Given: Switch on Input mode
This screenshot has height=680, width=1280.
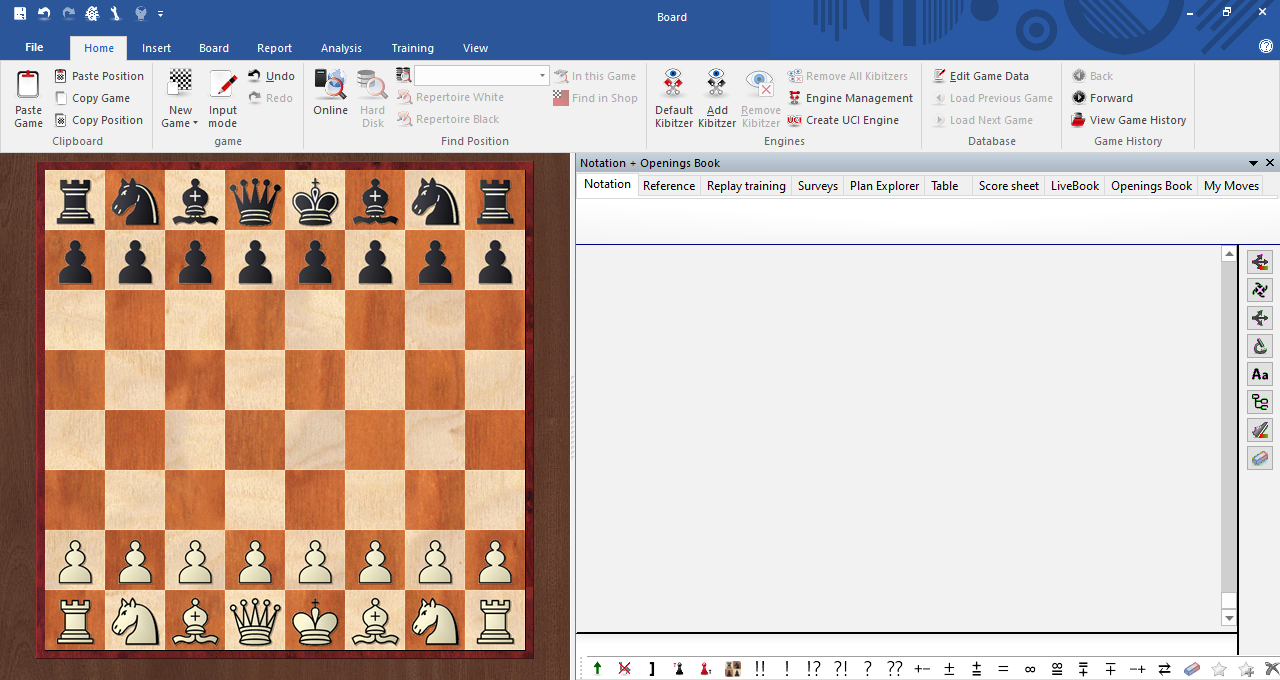Looking at the screenshot, I should pyautogui.click(x=223, y=98).
